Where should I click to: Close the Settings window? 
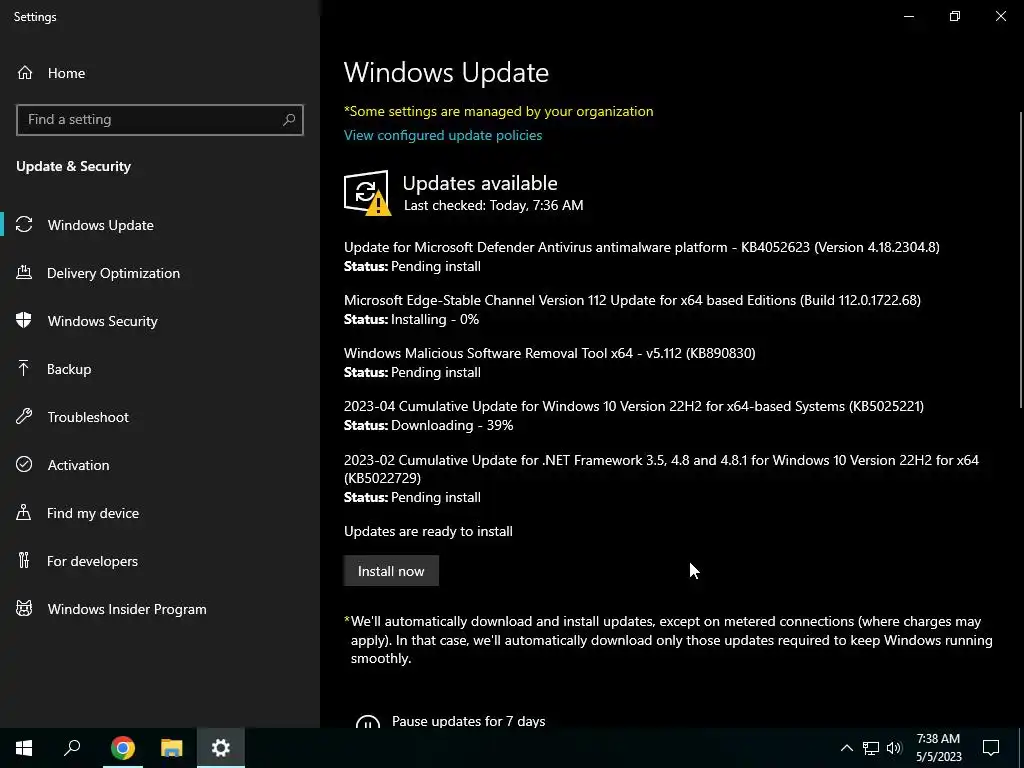coord(1000,16)
